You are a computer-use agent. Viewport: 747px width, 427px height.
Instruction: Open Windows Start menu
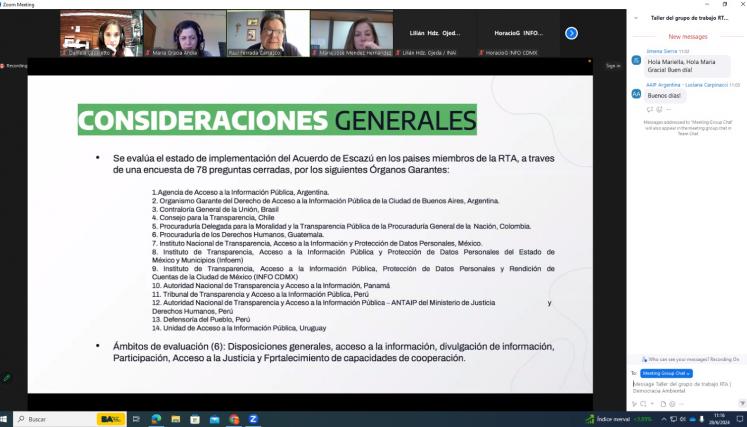[x=4, y=419]
